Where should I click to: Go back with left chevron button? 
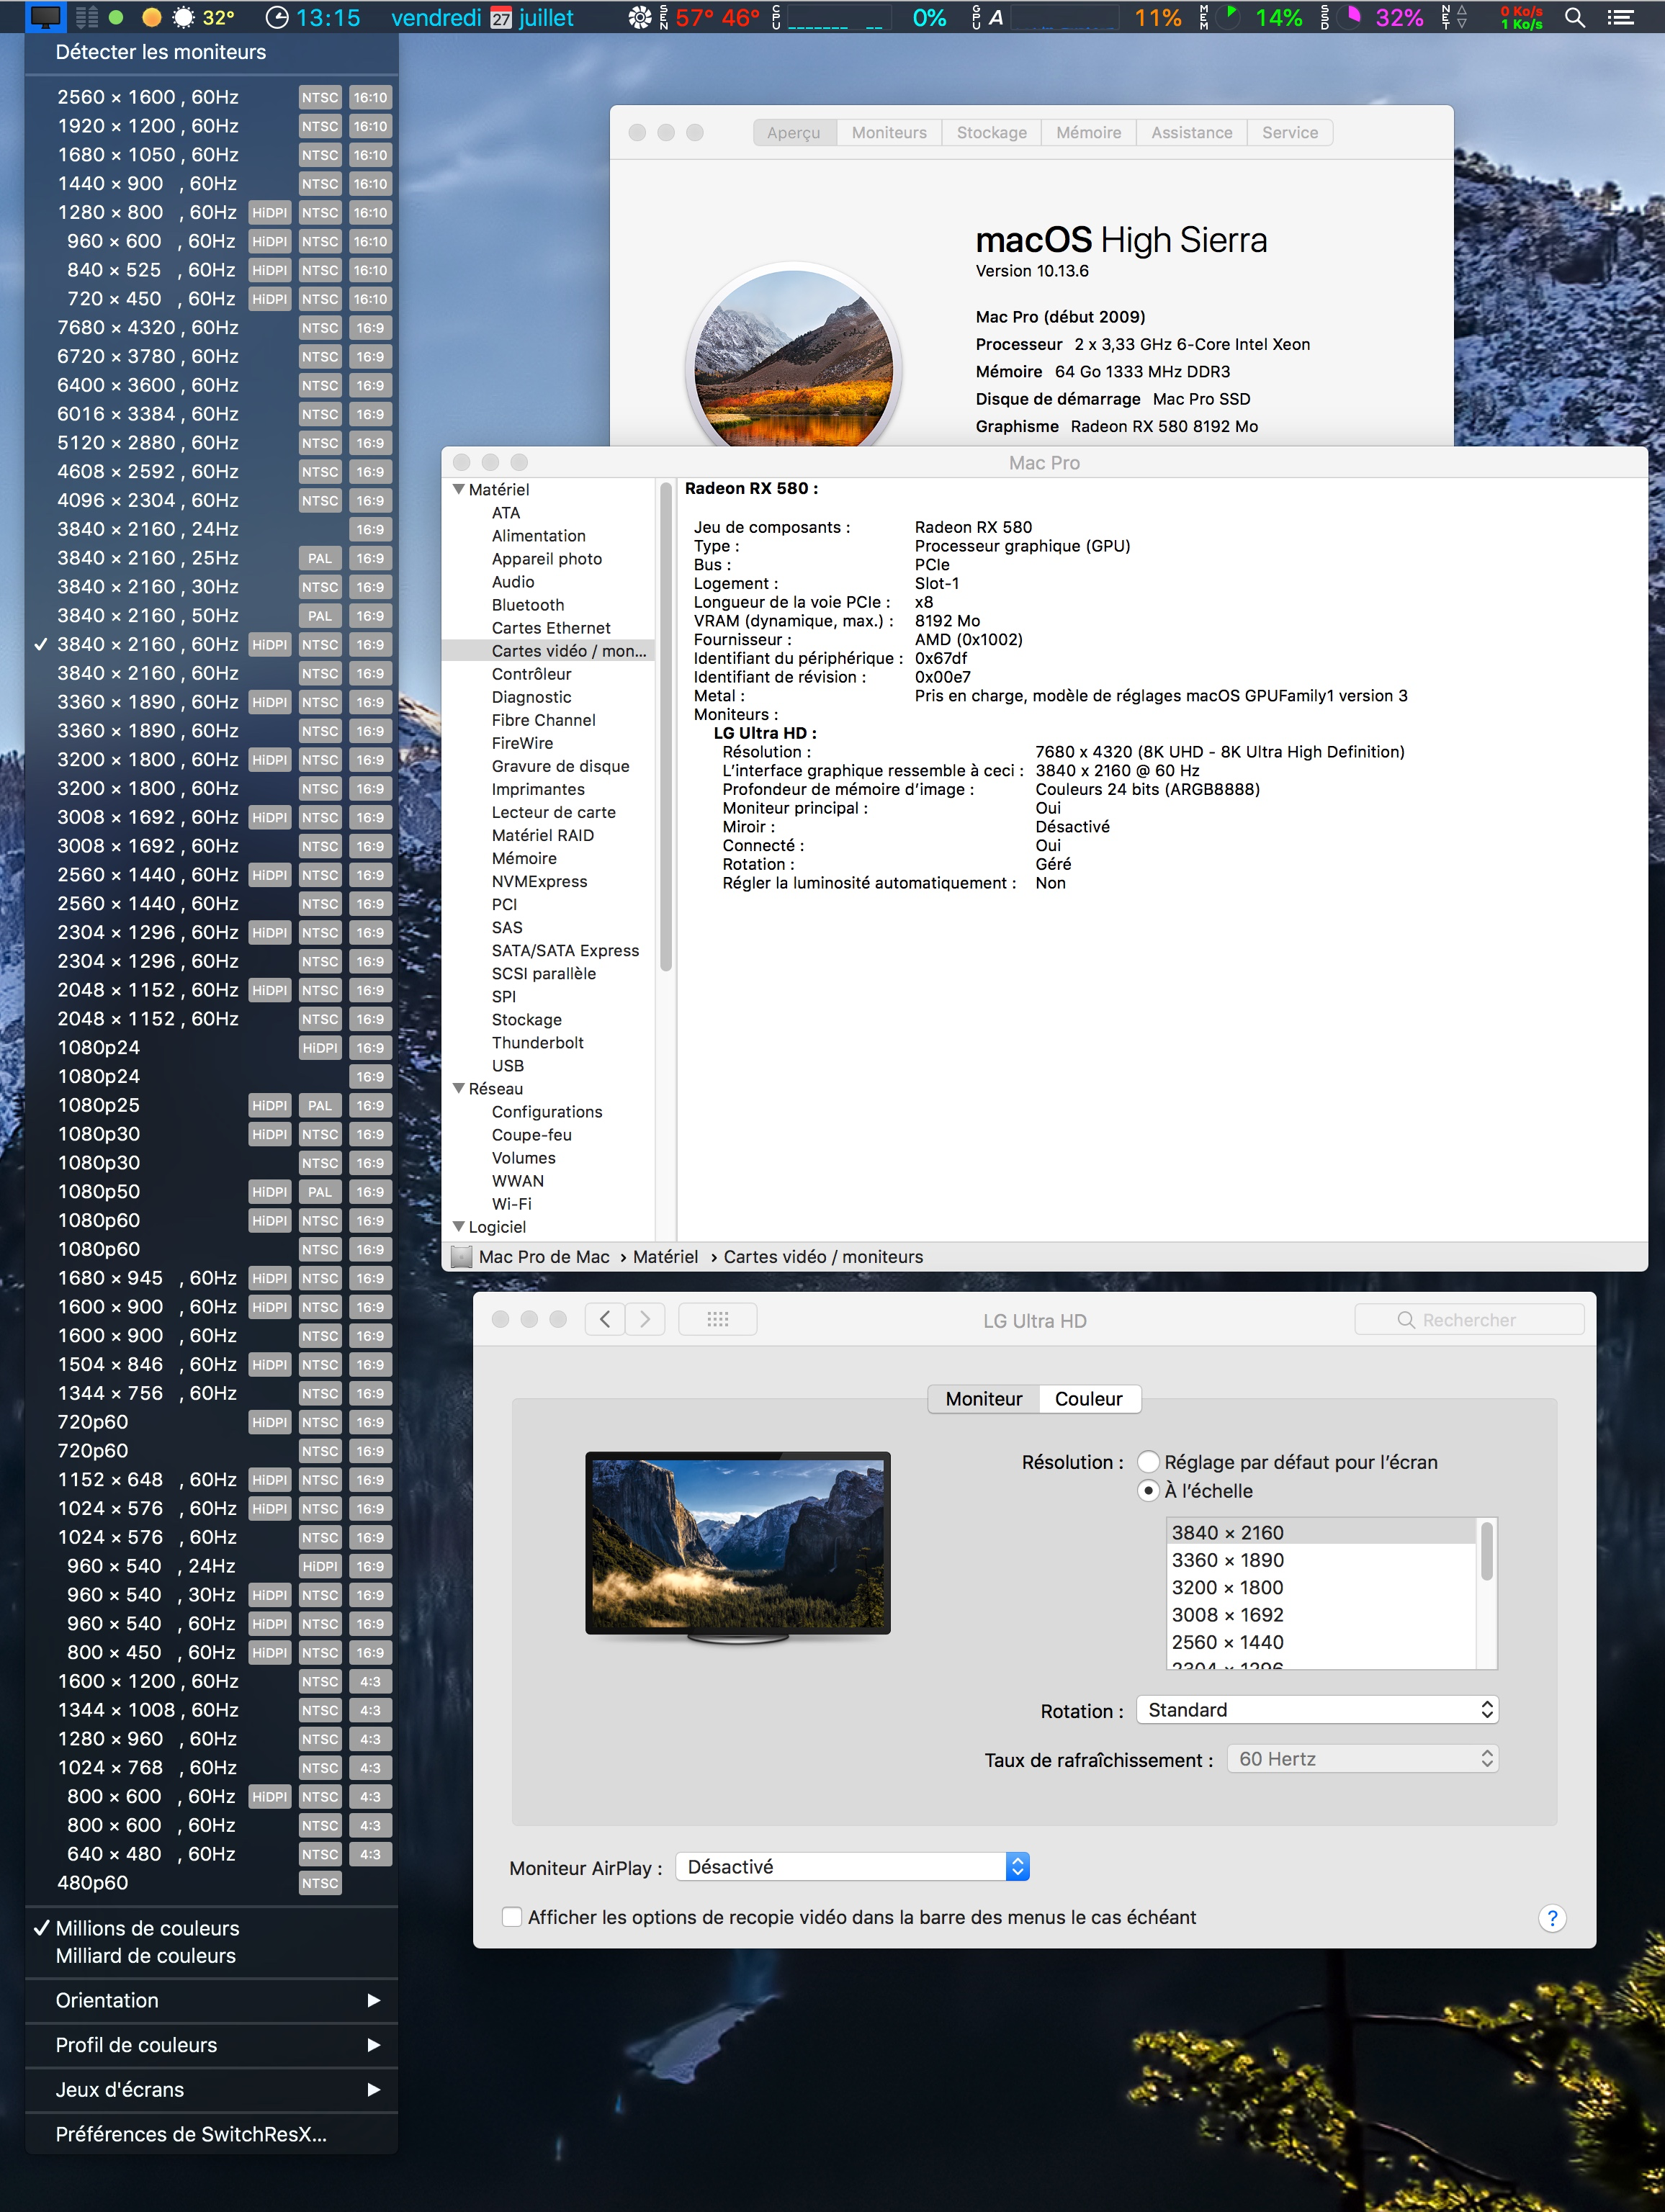tap(605, 1319)
